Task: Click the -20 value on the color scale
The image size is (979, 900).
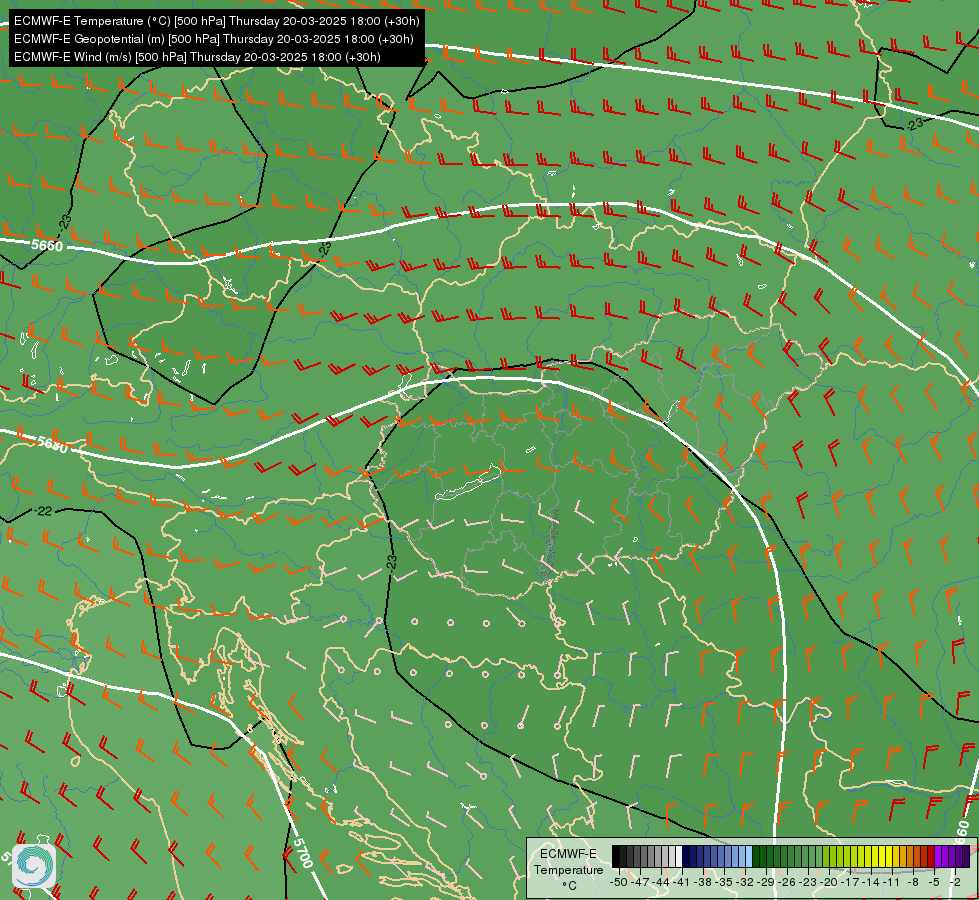Action: click(x=829, y=882)
